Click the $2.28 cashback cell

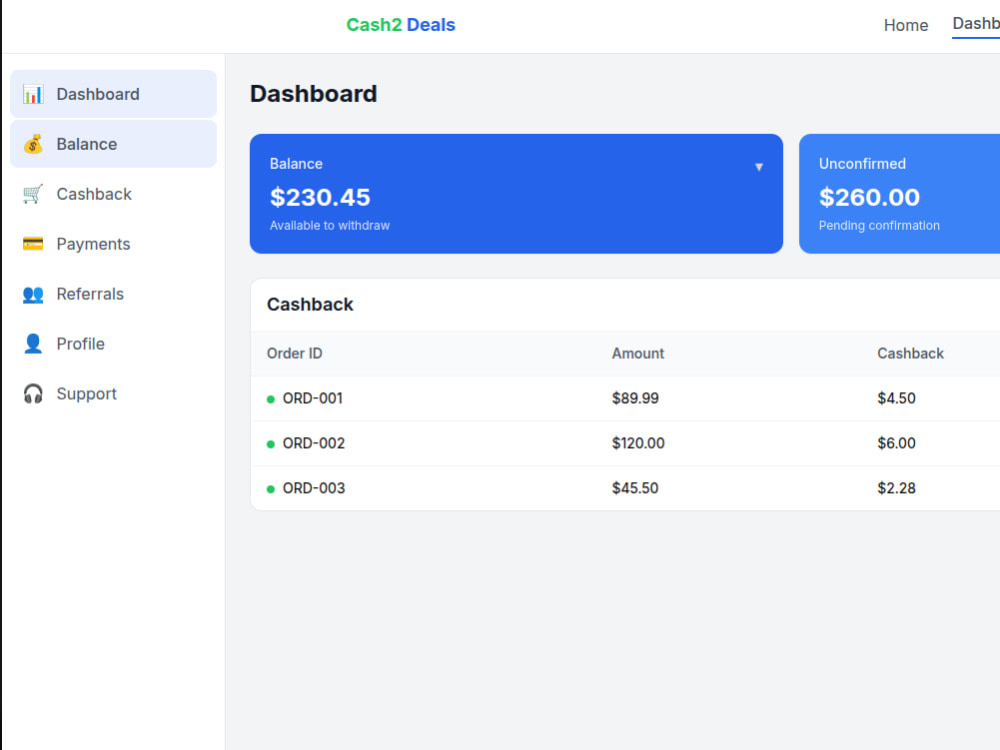coord(896,489)
